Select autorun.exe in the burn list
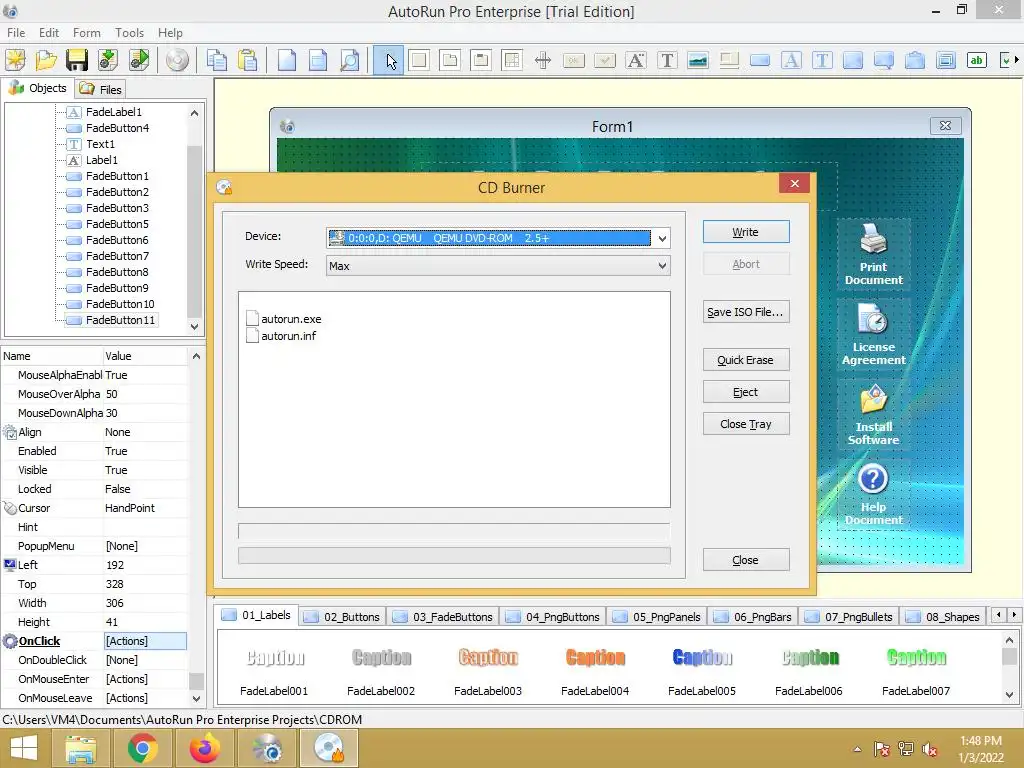 [284, 319]
